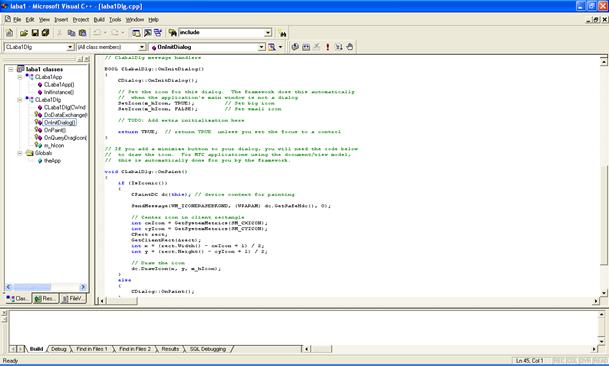Open the Project menu
The width and height of the screenshot is (609, 366).
point(81,19)
